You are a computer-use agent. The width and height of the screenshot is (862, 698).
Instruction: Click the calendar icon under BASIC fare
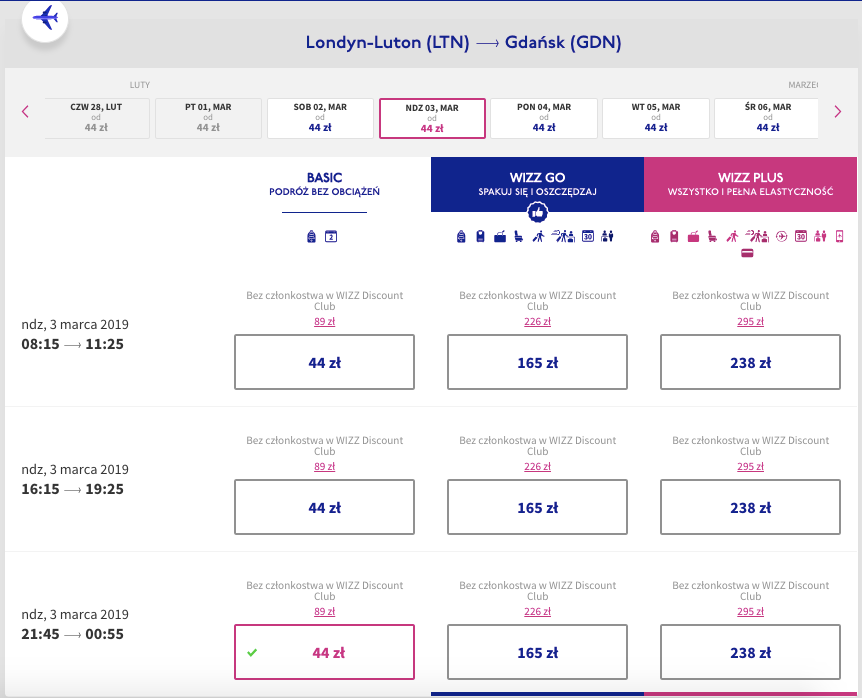(x=331, y=237)
